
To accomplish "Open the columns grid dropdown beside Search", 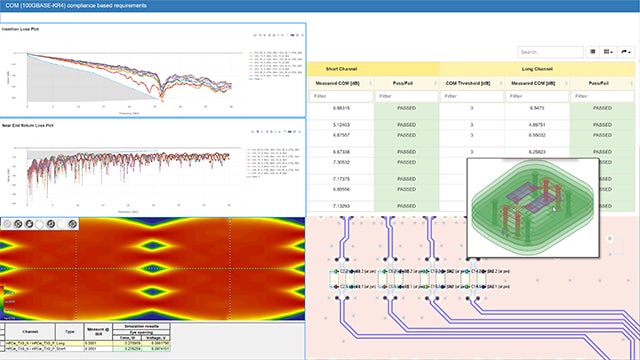I will (608, 52).
